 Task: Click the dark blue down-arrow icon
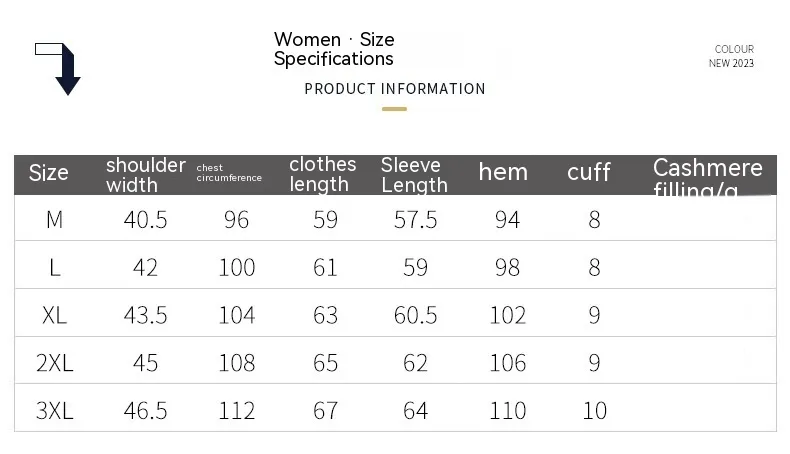63,70
